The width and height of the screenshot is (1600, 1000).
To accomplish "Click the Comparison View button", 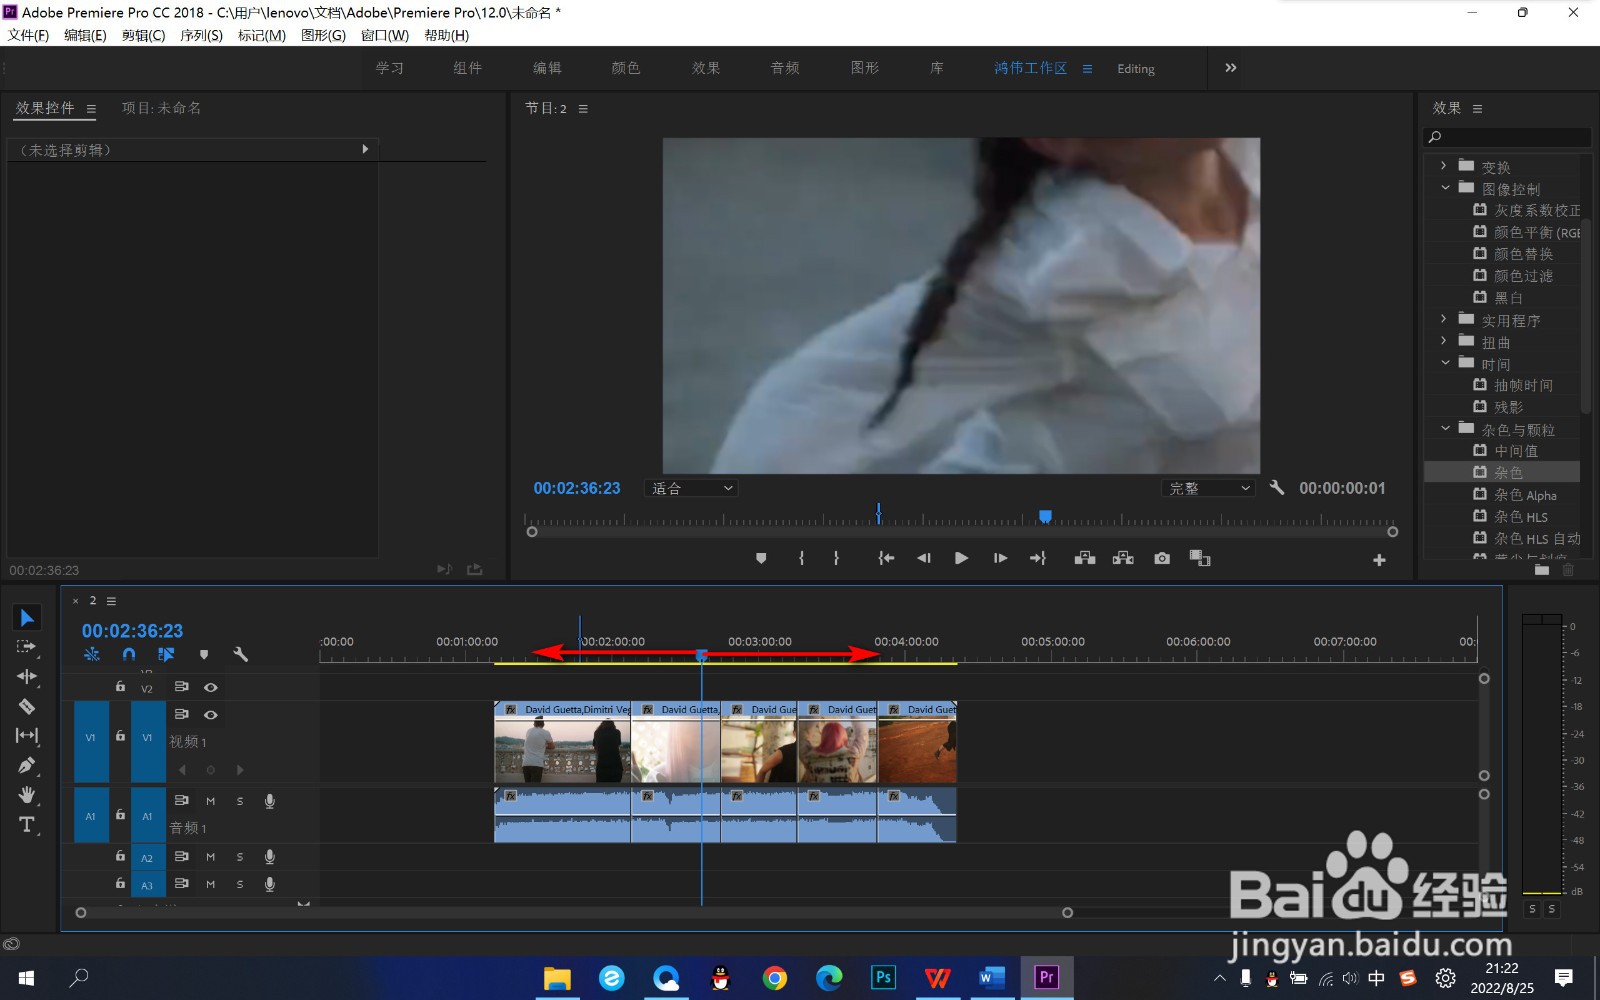I will tap(1200, 558).
